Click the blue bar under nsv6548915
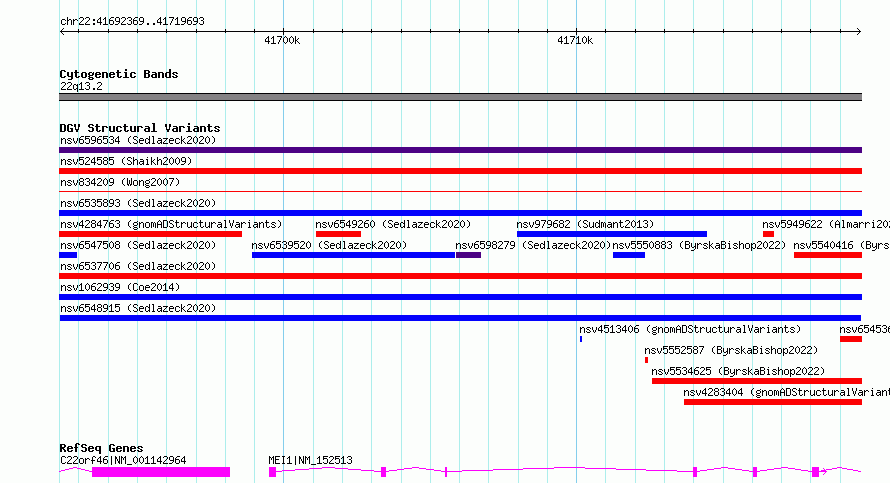Viewport: 890px width, 483px height. tap(460, 318)
